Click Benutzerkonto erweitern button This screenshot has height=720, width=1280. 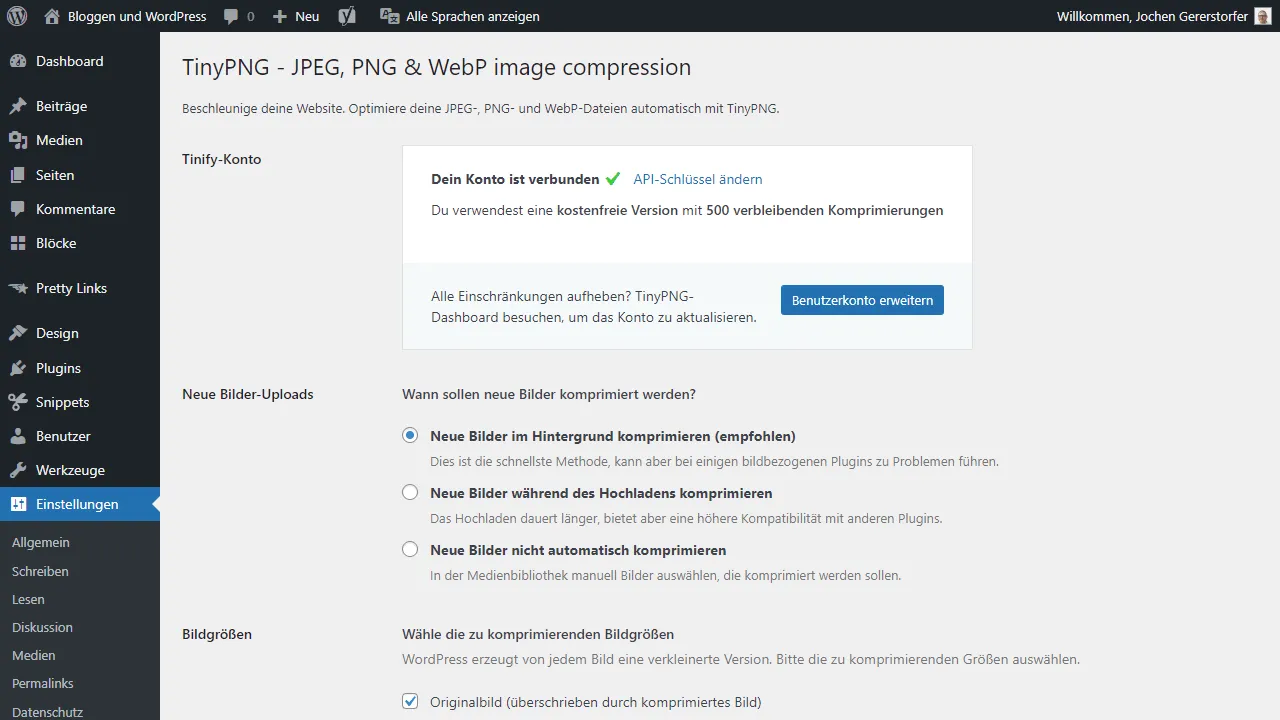point(862,300)
